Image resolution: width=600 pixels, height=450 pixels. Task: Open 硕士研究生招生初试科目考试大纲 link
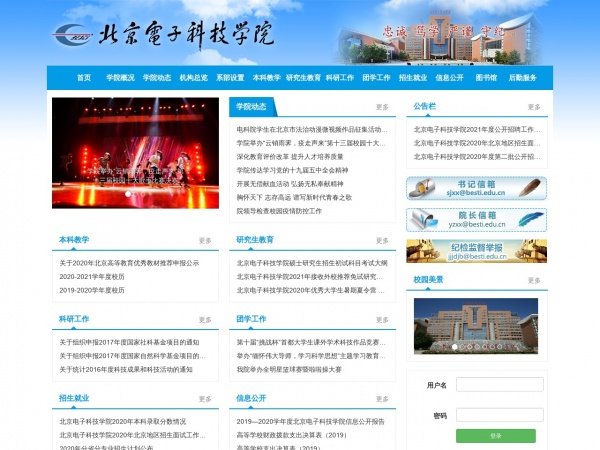(x=312, y=263)
